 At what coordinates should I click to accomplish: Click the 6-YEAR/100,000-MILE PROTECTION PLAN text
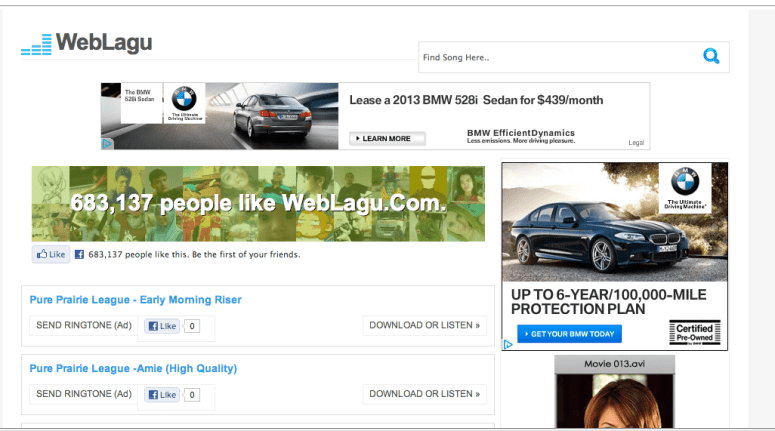click(608, 302)
